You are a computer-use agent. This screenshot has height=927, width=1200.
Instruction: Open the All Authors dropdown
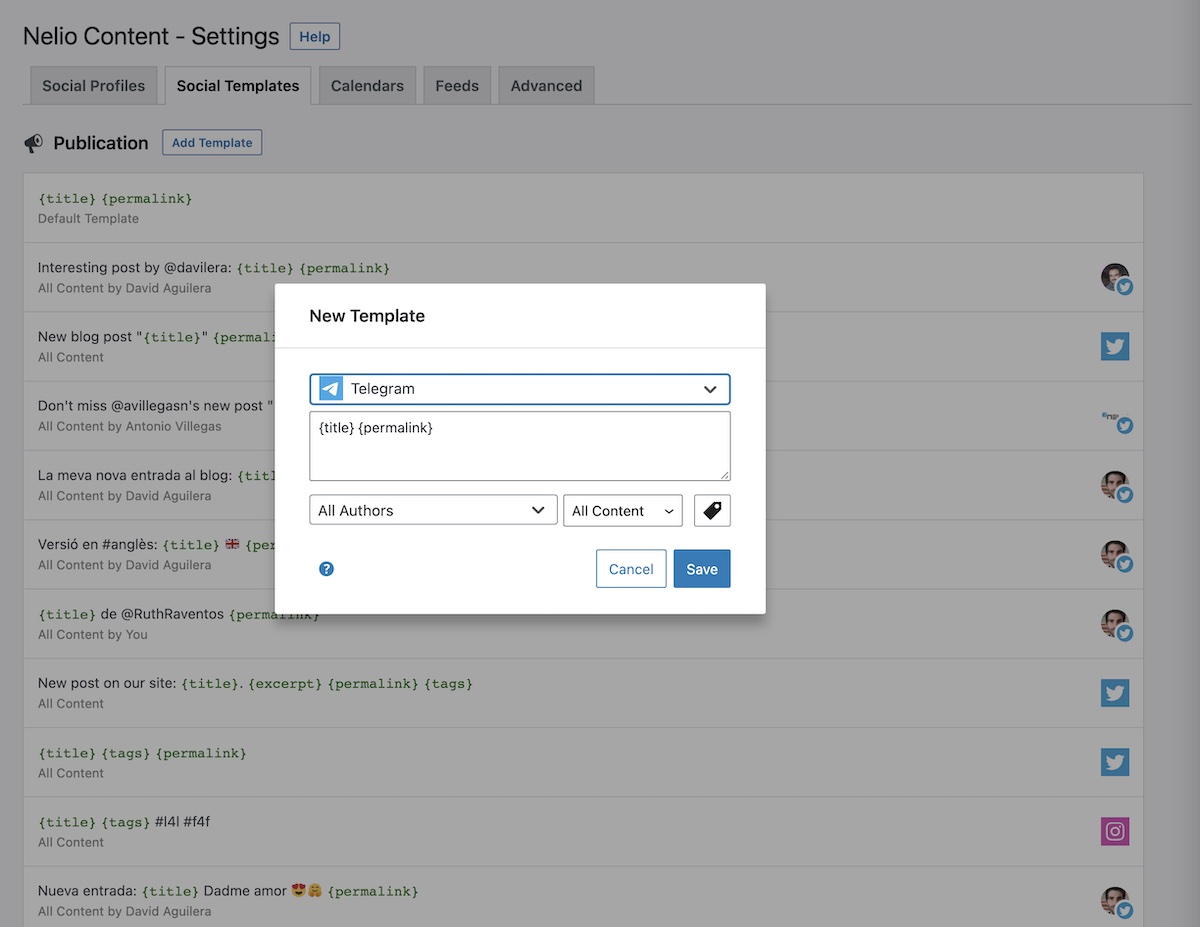(x=433, y=510)
